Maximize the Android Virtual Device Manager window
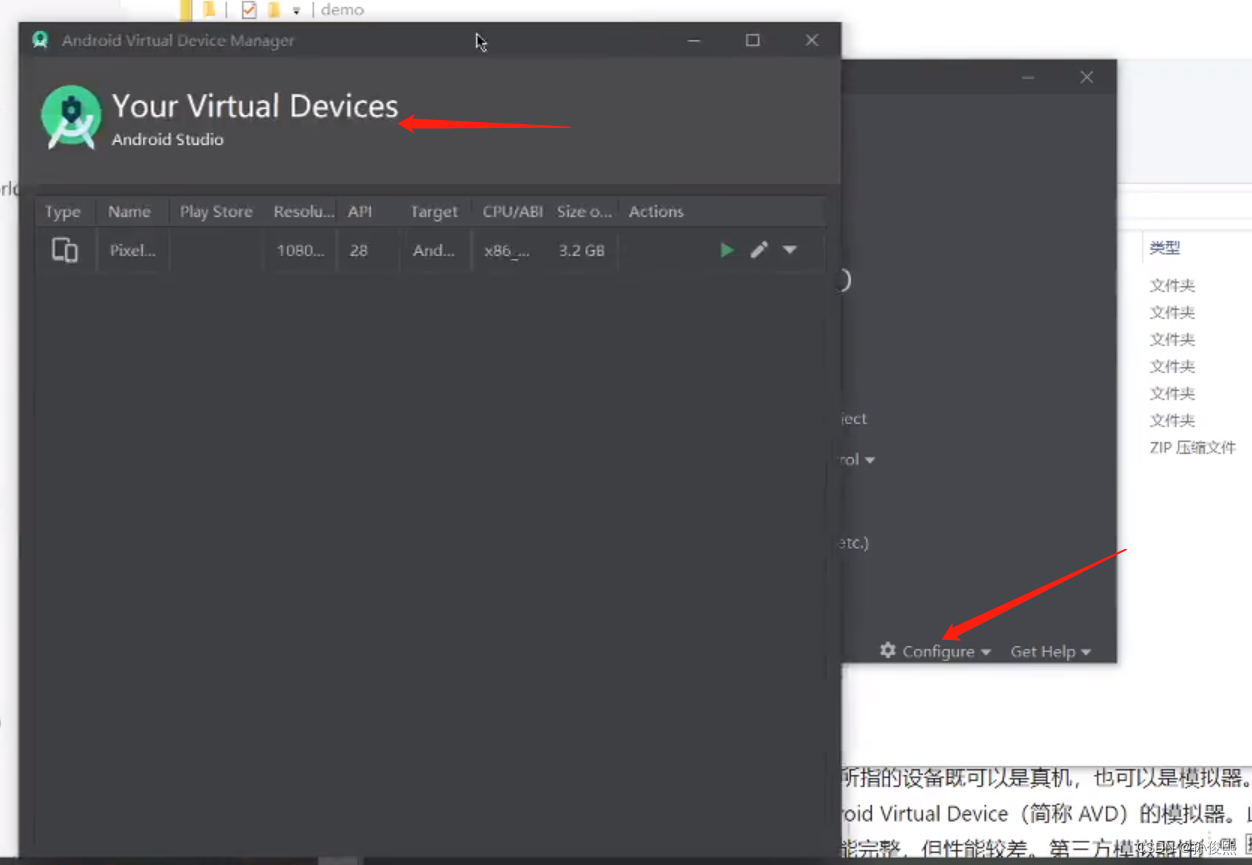 coord(753,40)
